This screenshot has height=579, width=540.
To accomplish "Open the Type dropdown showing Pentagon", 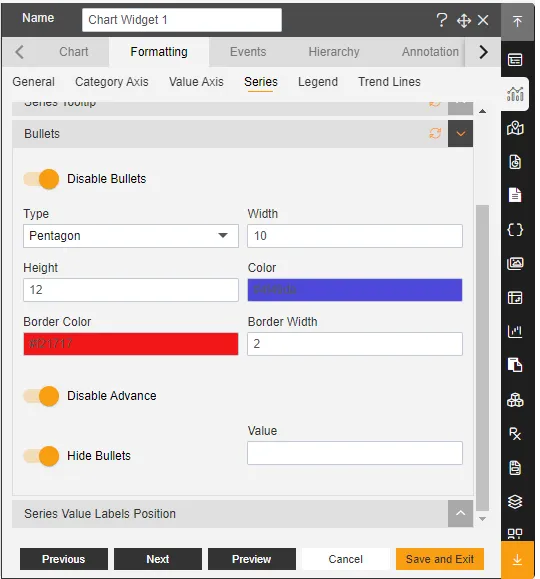I will [131, 236].
